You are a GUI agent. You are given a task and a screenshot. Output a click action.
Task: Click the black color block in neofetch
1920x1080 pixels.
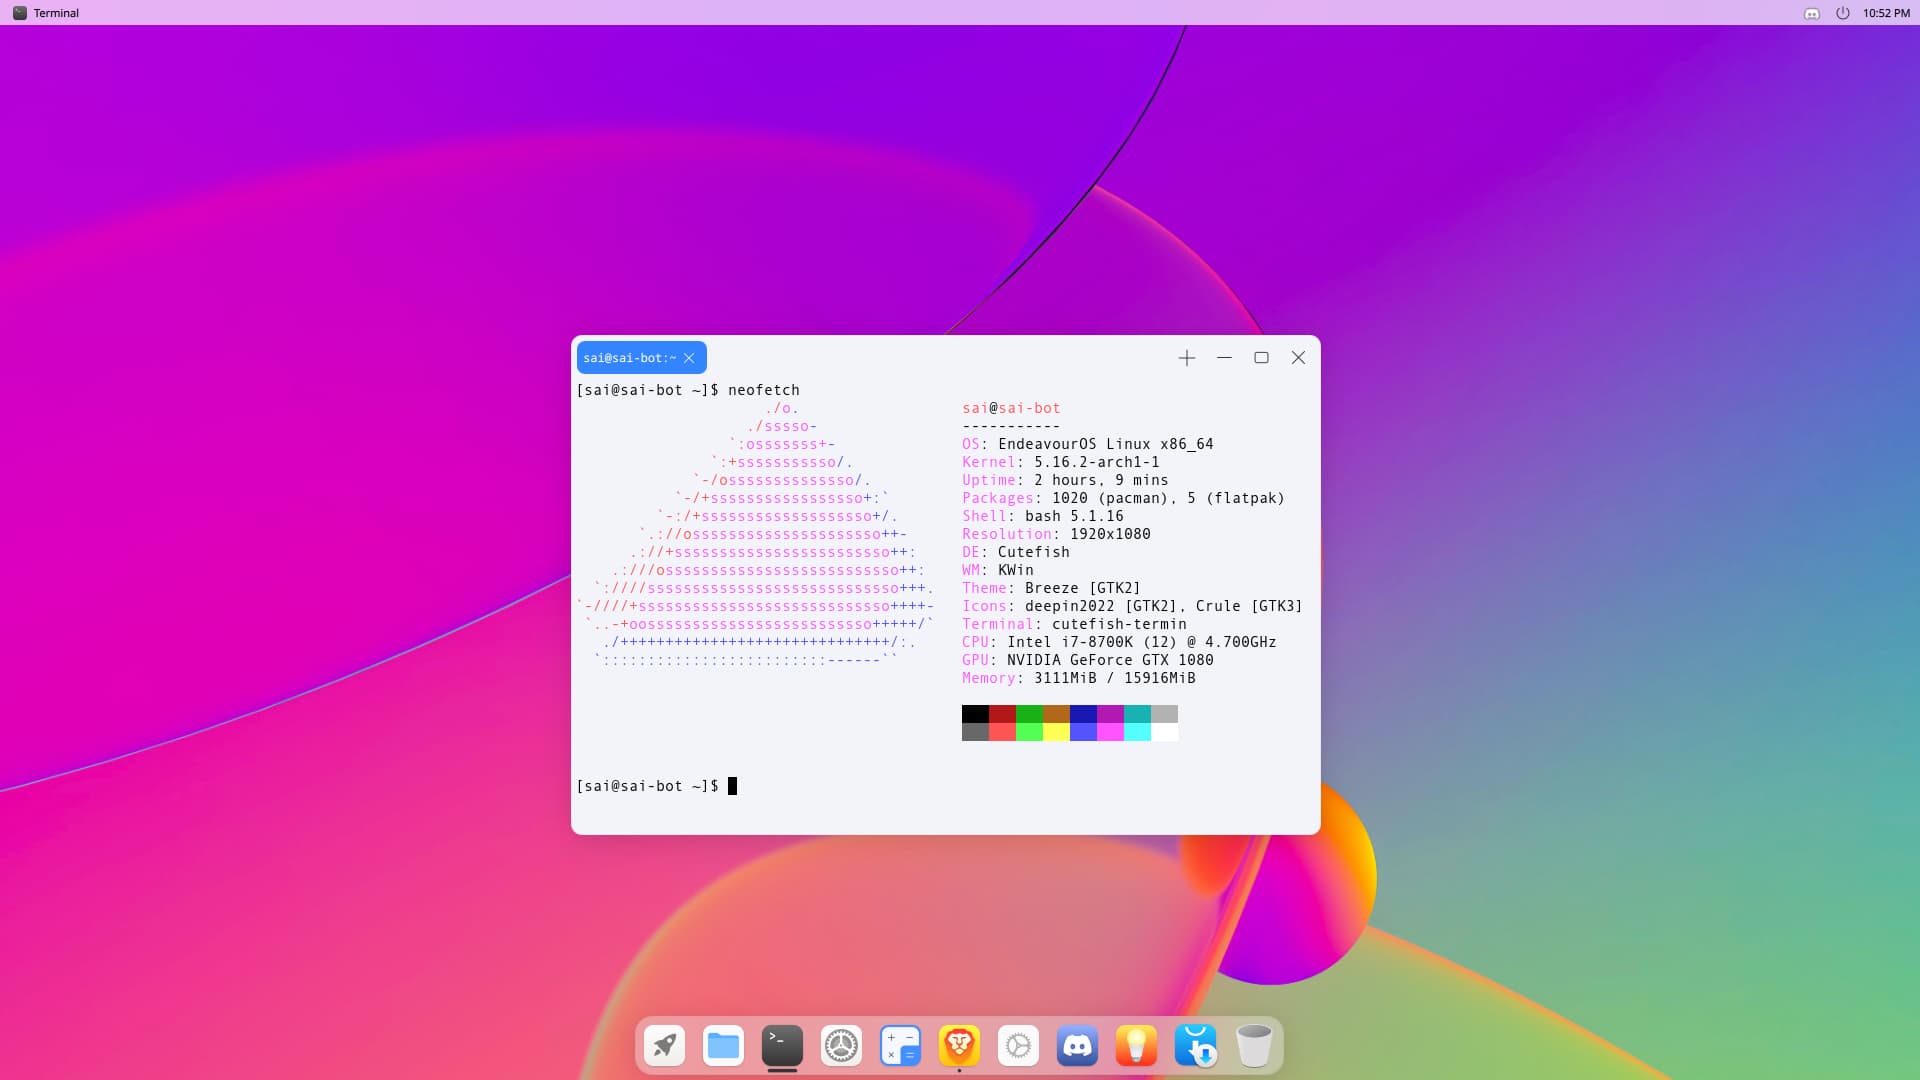tap(975, 714)
